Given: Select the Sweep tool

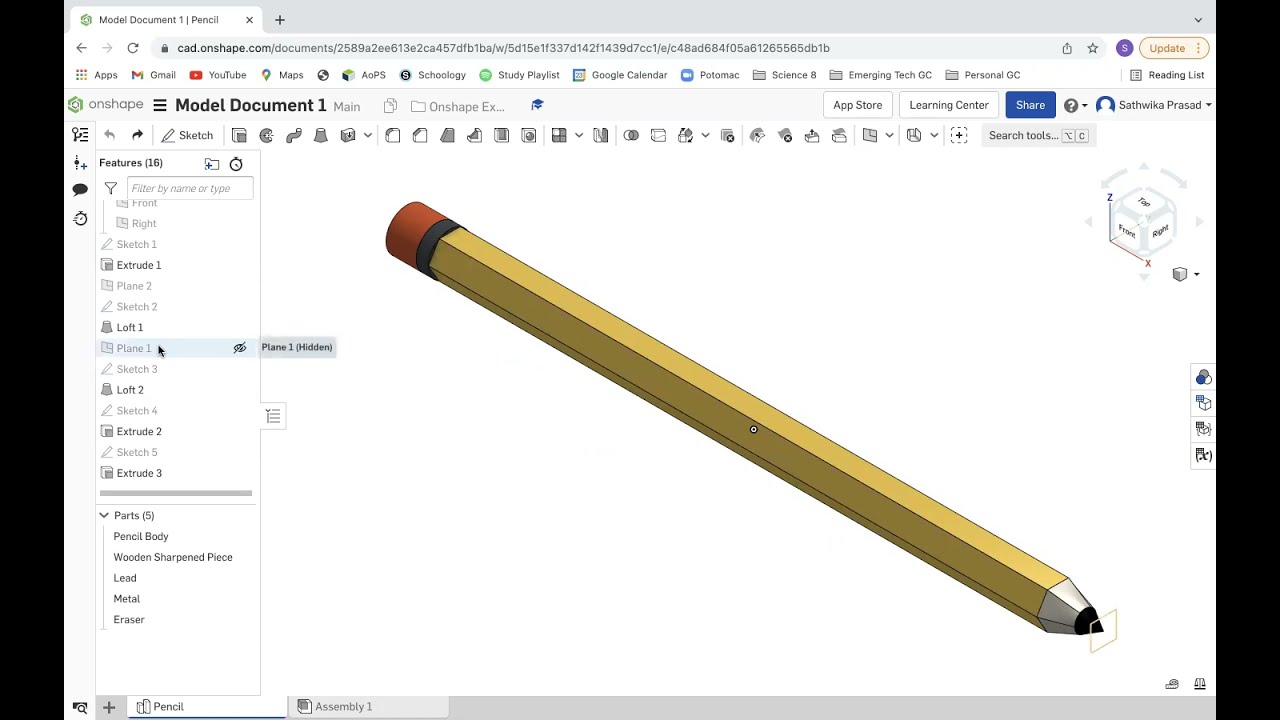Looking at the screenshot, I should 293,135.
